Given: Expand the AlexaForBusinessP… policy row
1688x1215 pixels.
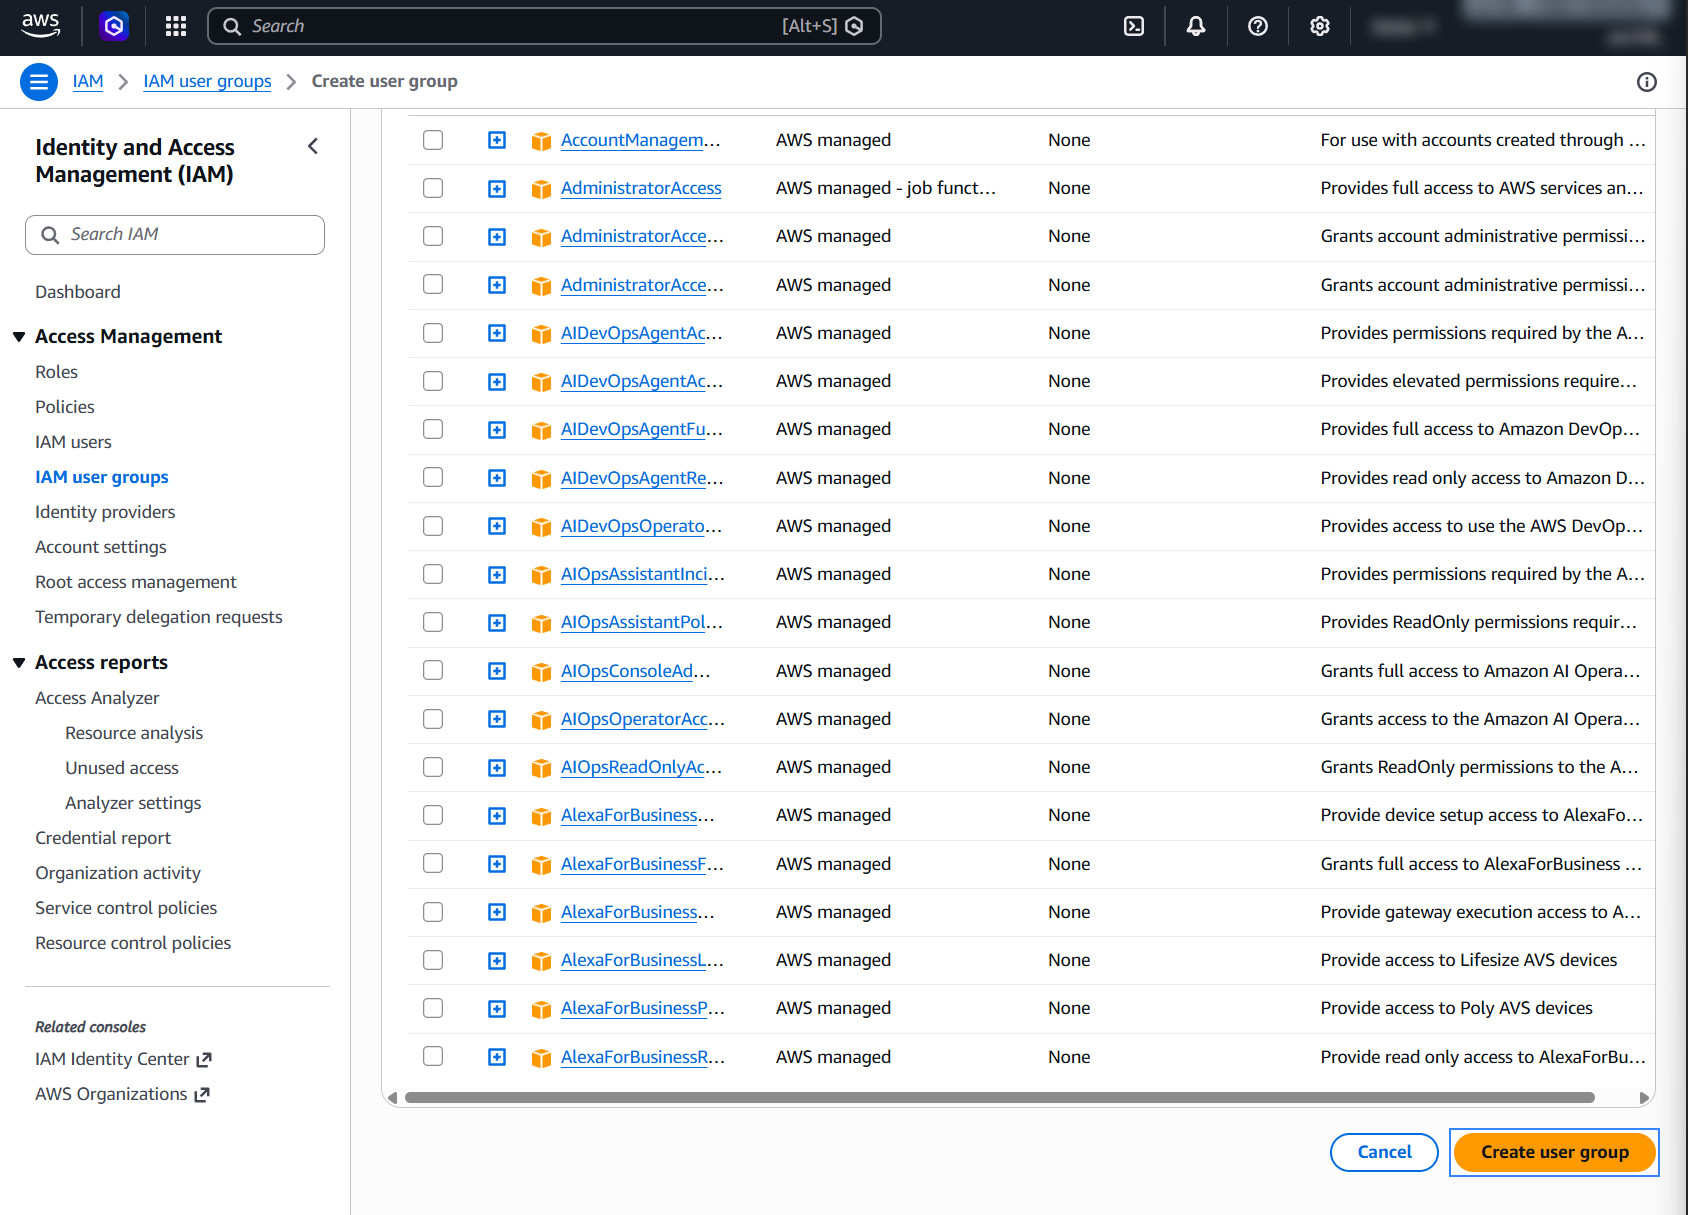Looking at the screenshot, I should coord(497,1009).
